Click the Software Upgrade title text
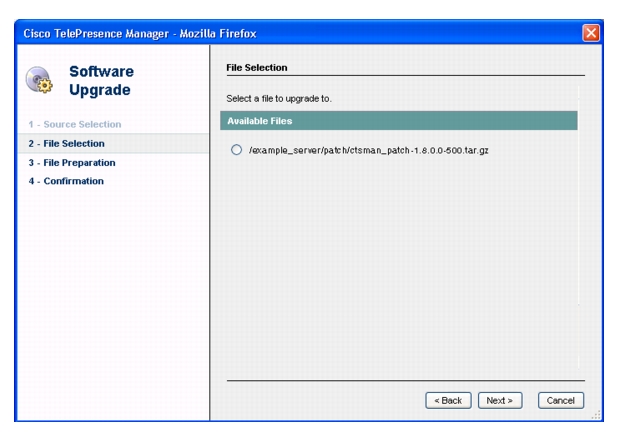This screenshot has width=618, height=439. point(101,80)
